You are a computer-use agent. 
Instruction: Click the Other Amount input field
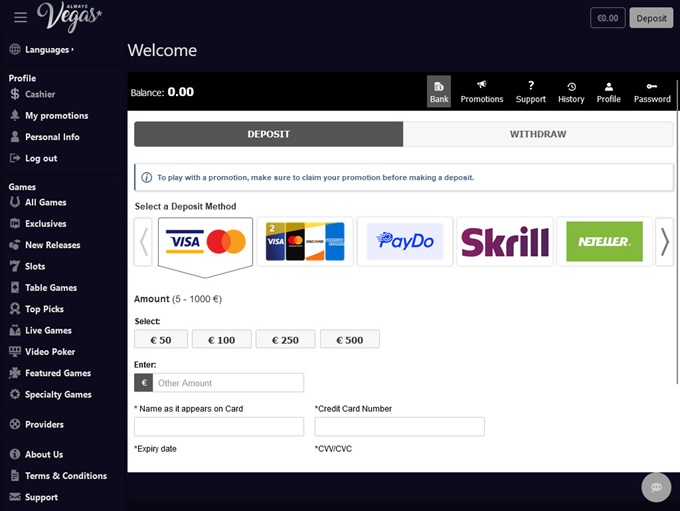click(x=228, y=383)
